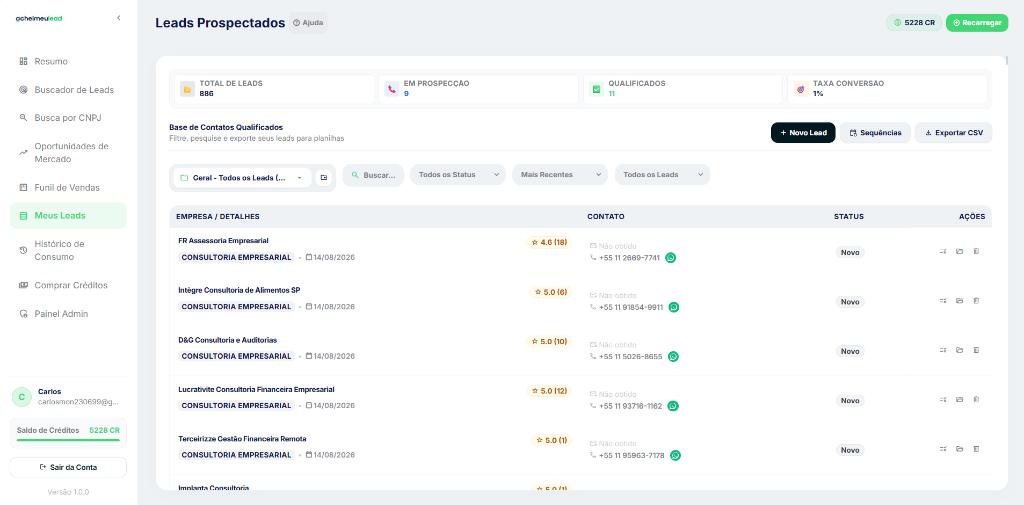Open the Todos os Status filter dropdown

tap(458, 175)
